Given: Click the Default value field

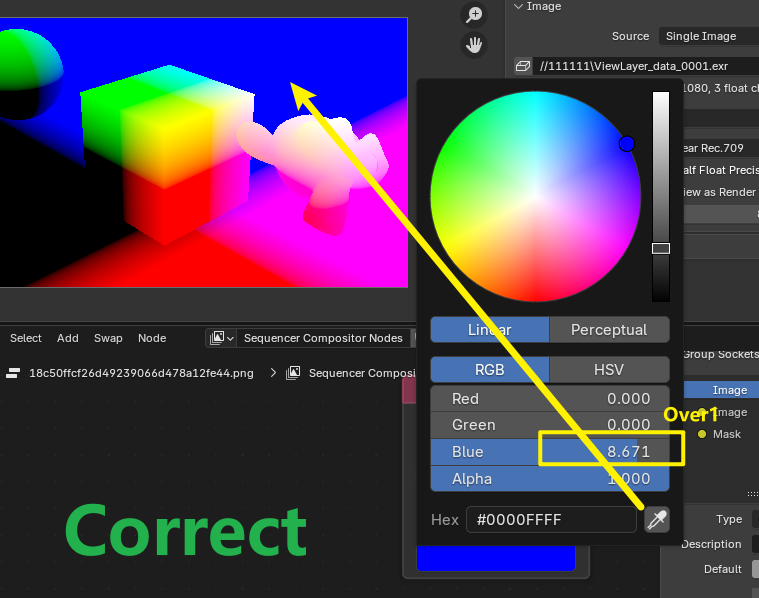Looking at the screenshot, I should coord(755,569).
